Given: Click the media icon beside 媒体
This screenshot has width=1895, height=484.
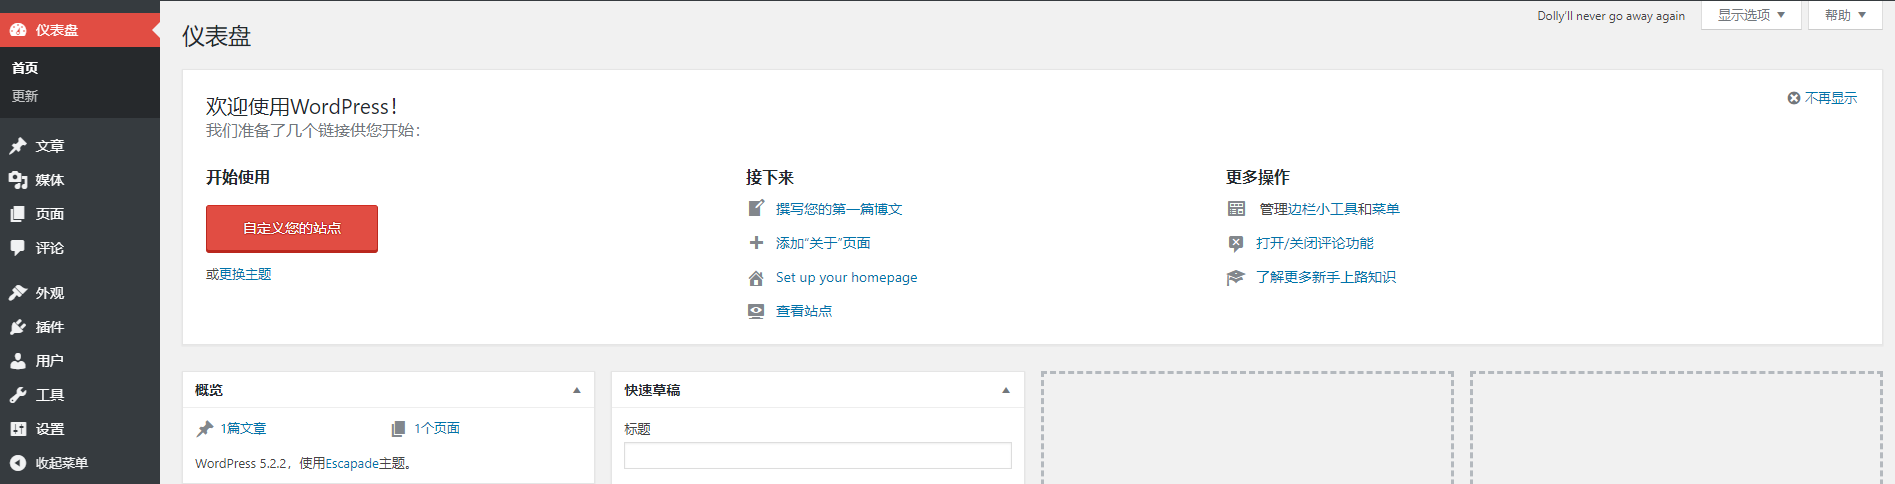Looking at the screenshot, I should pyautogui.click(x=18, y=180).
